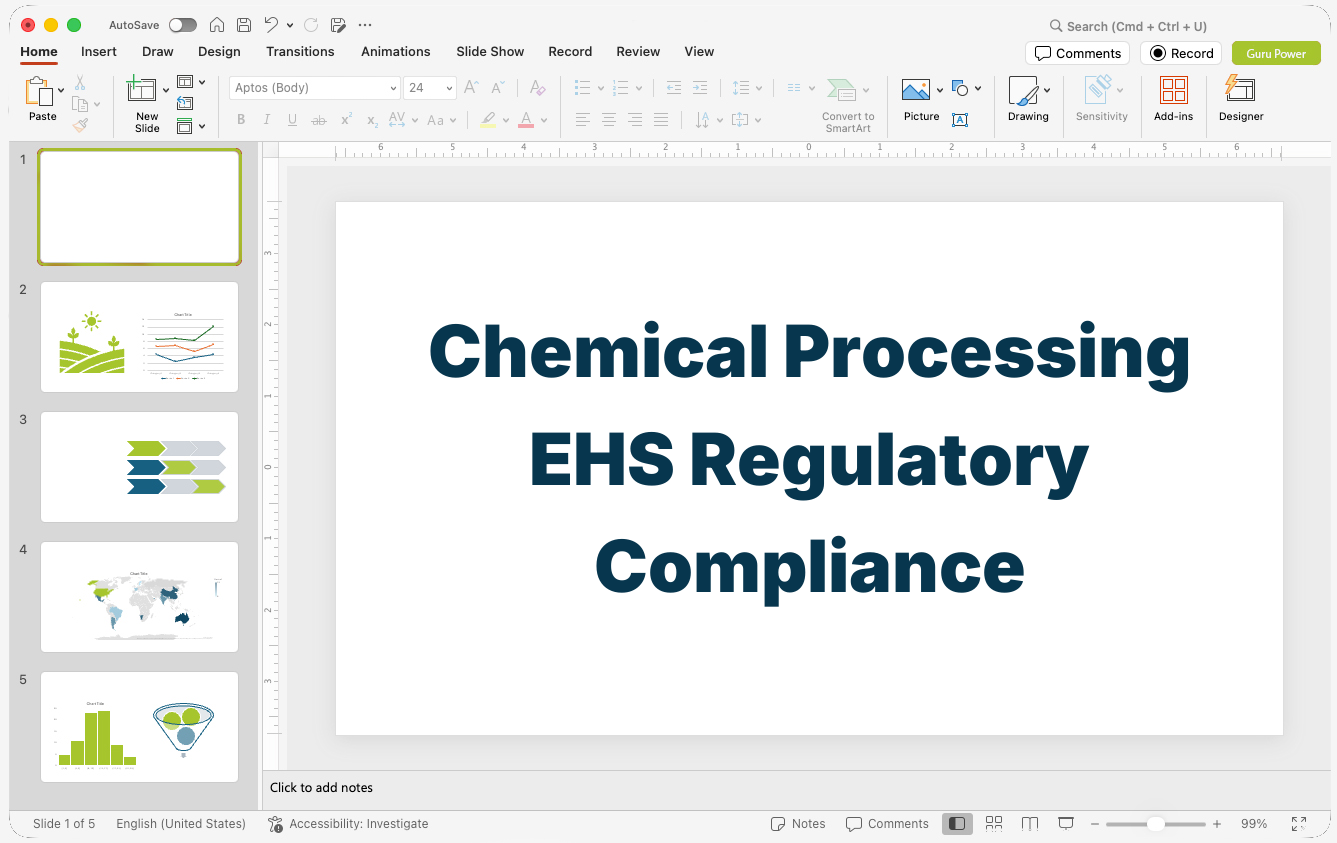
Task: Fit slide to current window
Action: click(1299, 824)
